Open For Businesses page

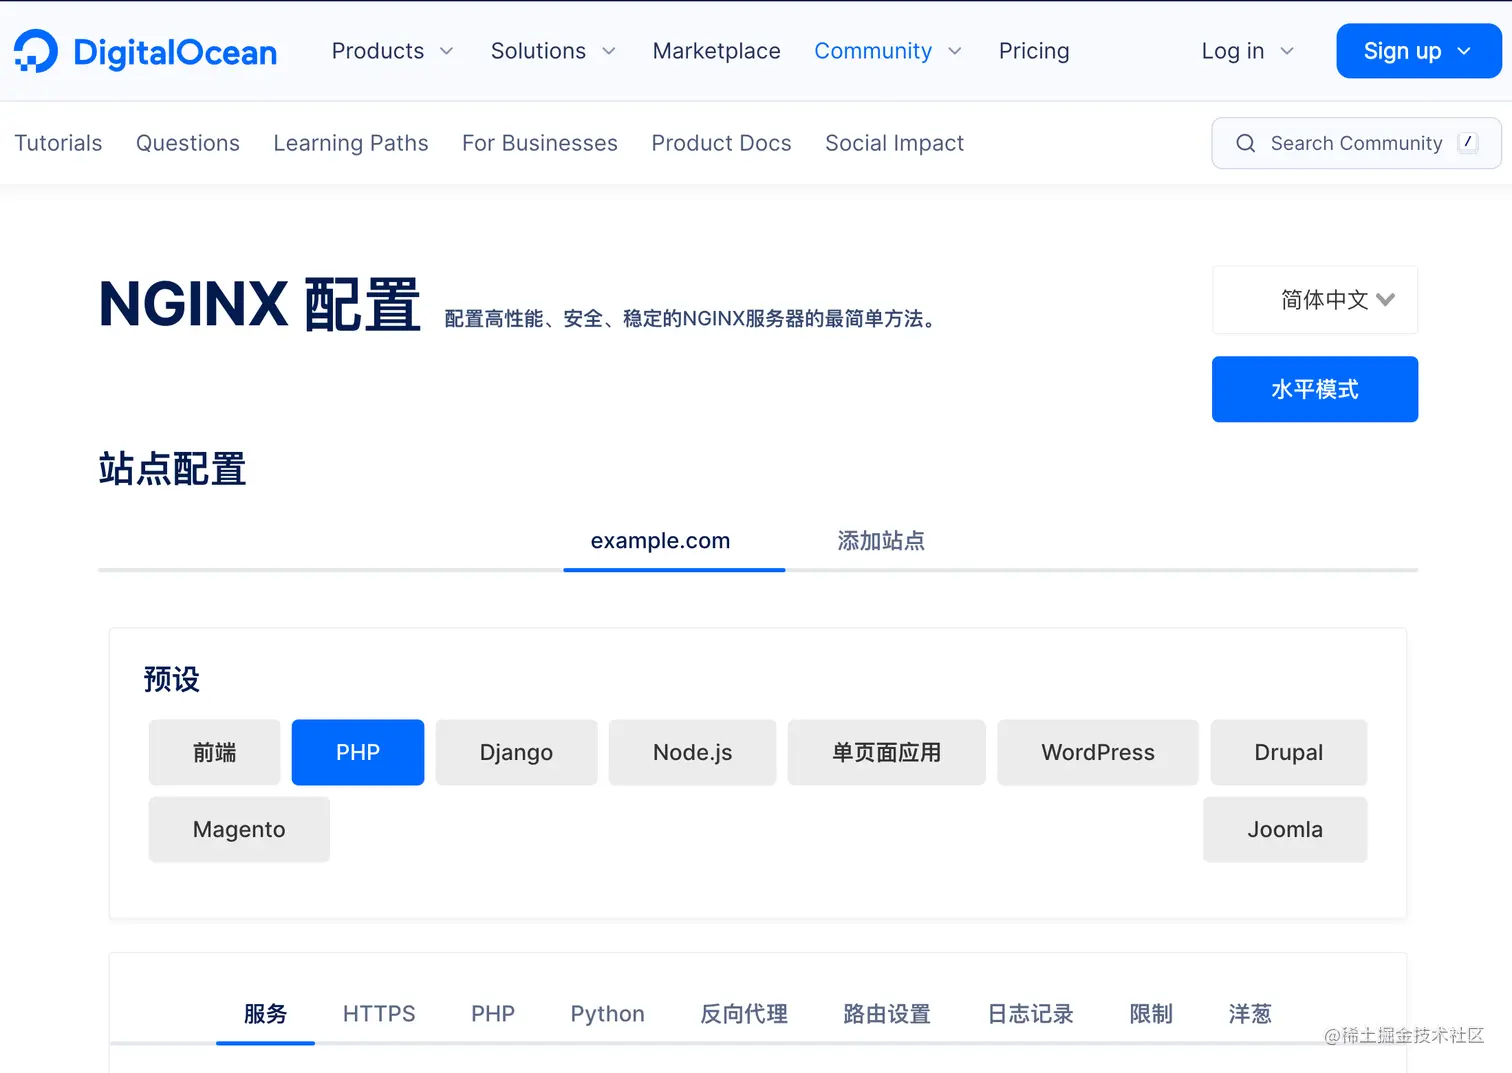[540, 143]
